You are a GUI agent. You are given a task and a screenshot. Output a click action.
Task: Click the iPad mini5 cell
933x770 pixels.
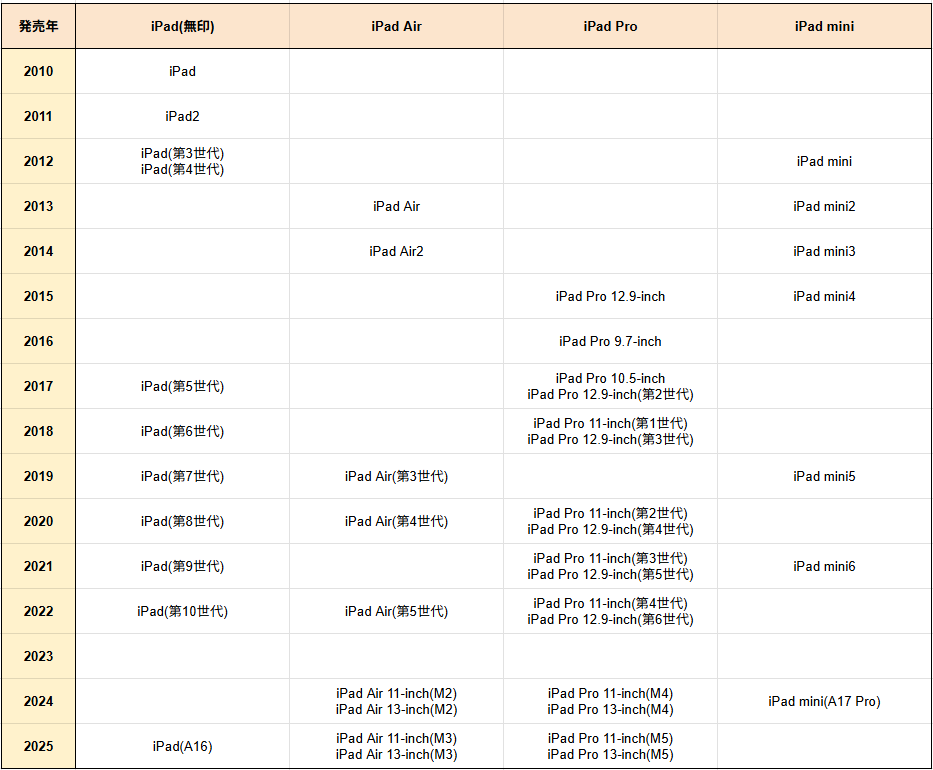click(824, 477)
